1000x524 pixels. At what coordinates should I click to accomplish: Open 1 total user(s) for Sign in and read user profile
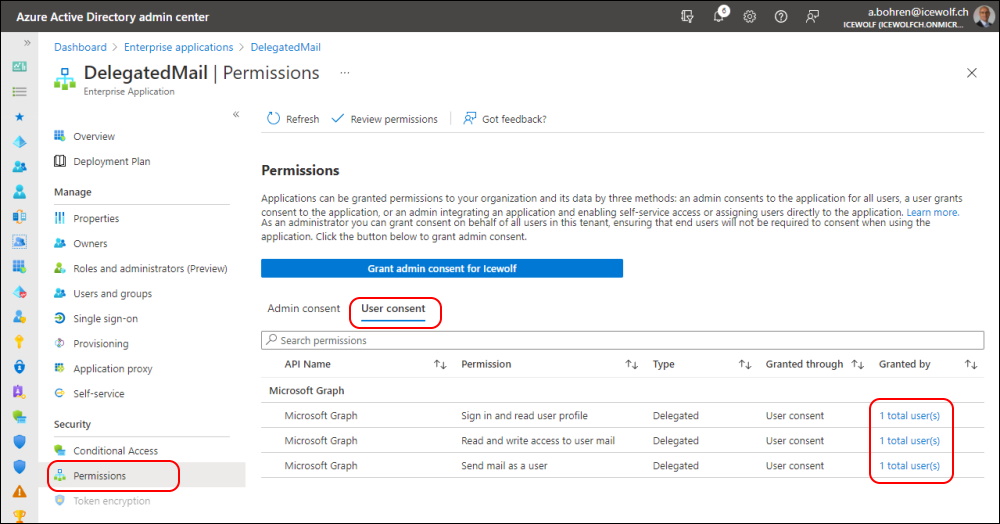coord(909,416)
